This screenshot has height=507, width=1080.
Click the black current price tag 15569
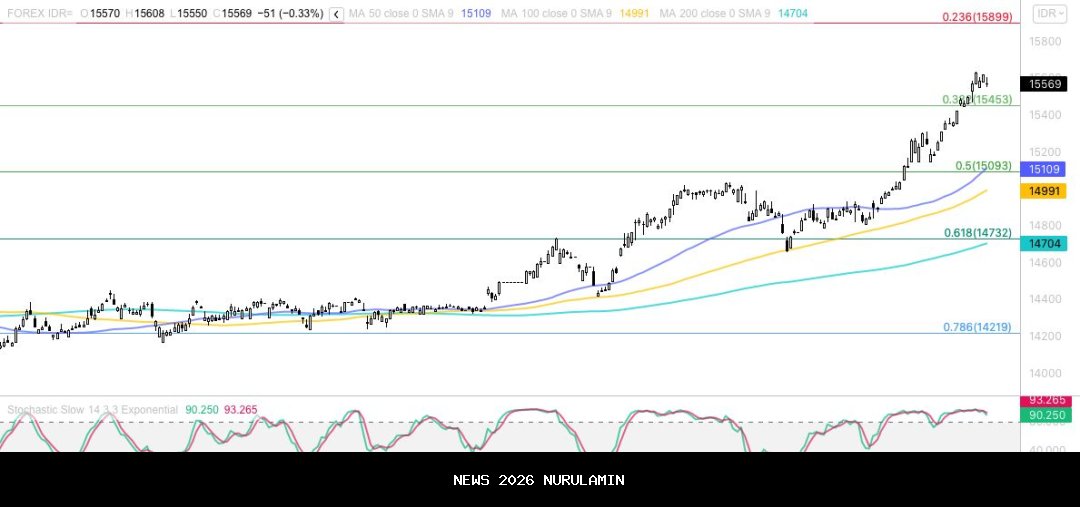click(1043, 85)
